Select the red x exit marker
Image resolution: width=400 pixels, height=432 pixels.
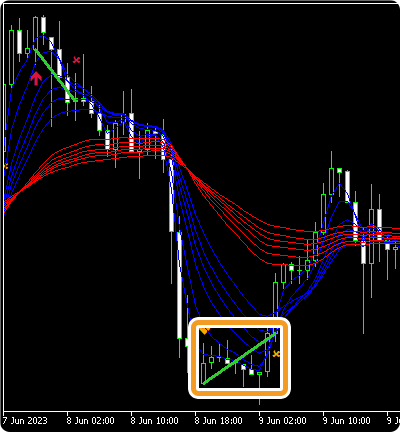(77, 60)
